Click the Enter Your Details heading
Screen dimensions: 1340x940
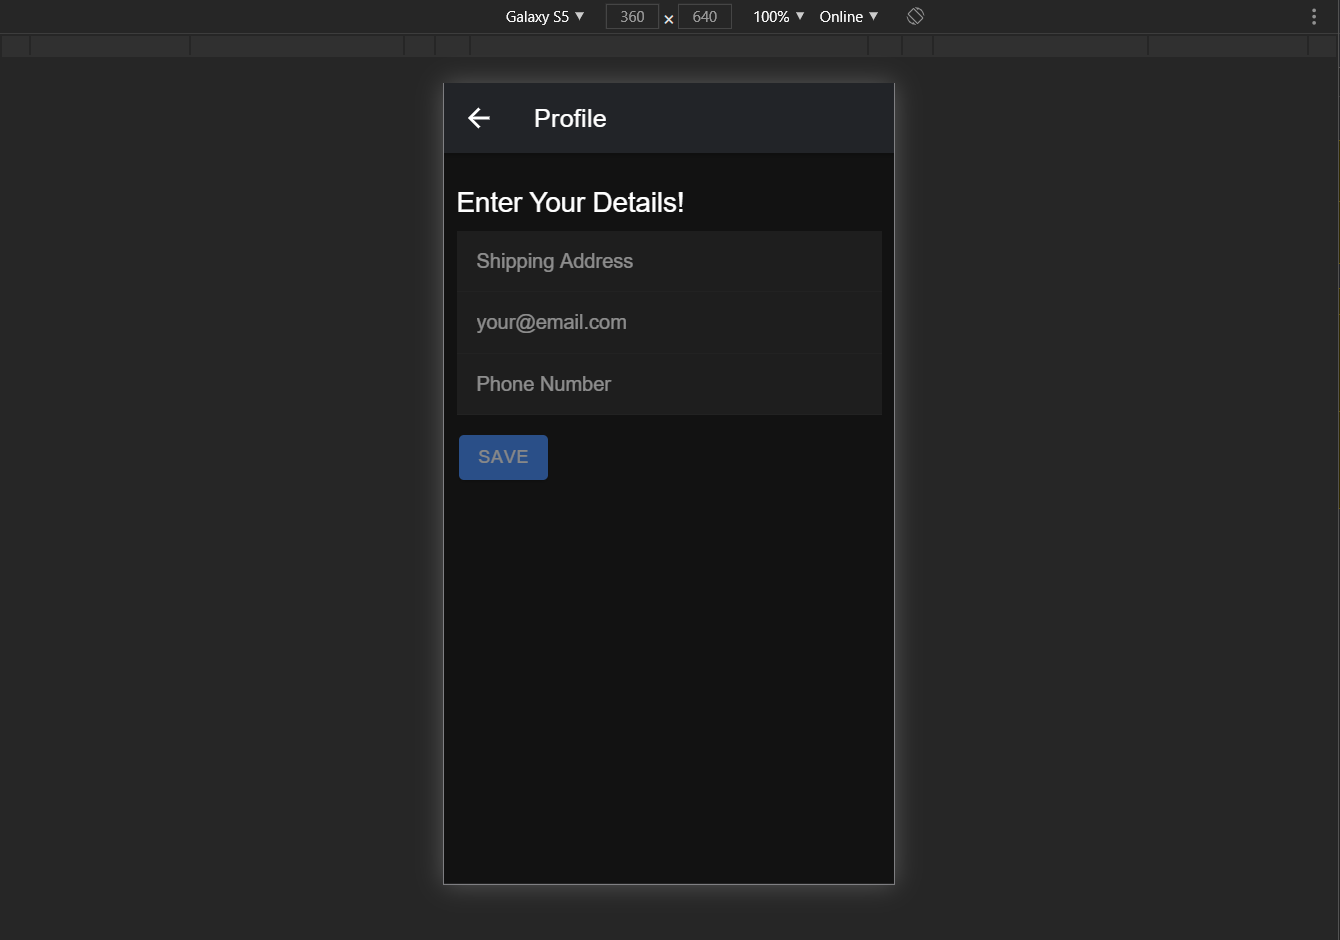point(570,202)
